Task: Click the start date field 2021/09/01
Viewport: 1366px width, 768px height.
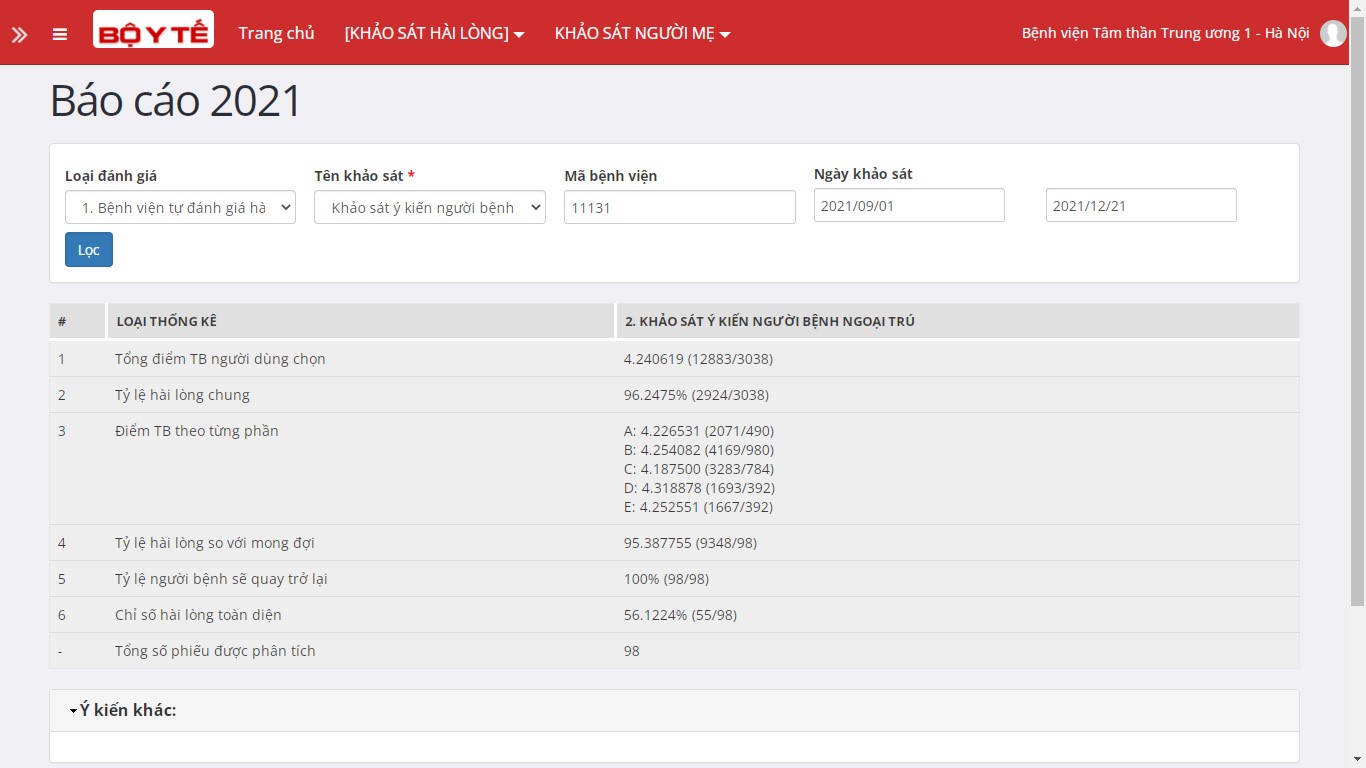Action: pos(908,205)
